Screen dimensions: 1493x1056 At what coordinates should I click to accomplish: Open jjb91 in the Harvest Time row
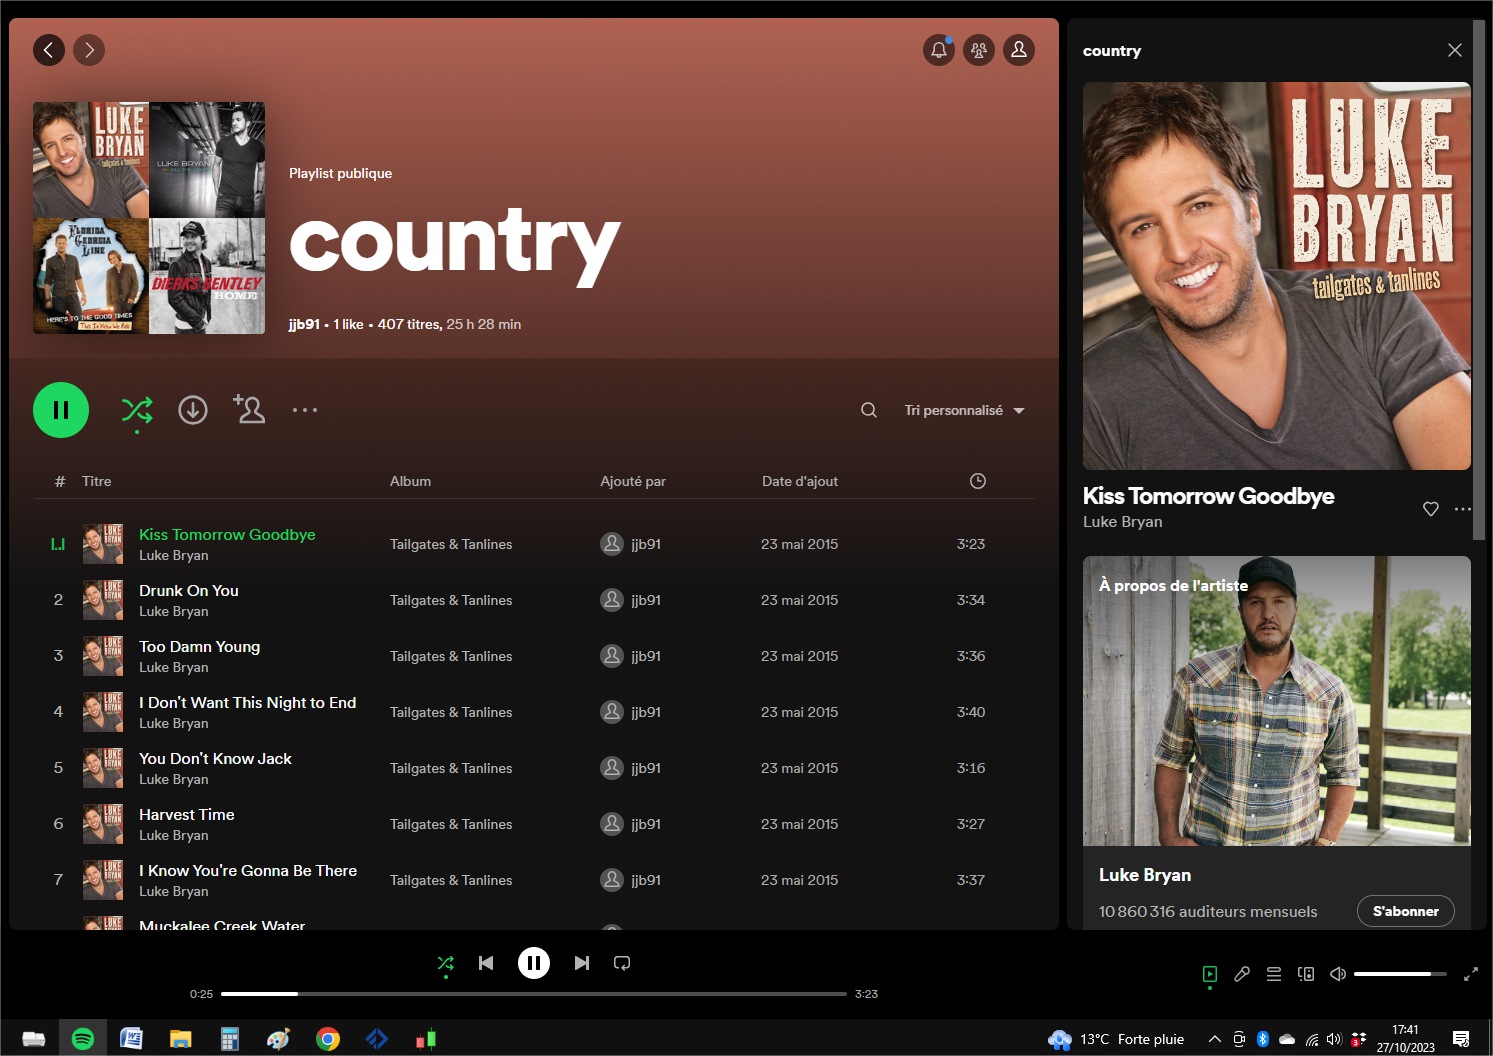[x=646, y=824]
